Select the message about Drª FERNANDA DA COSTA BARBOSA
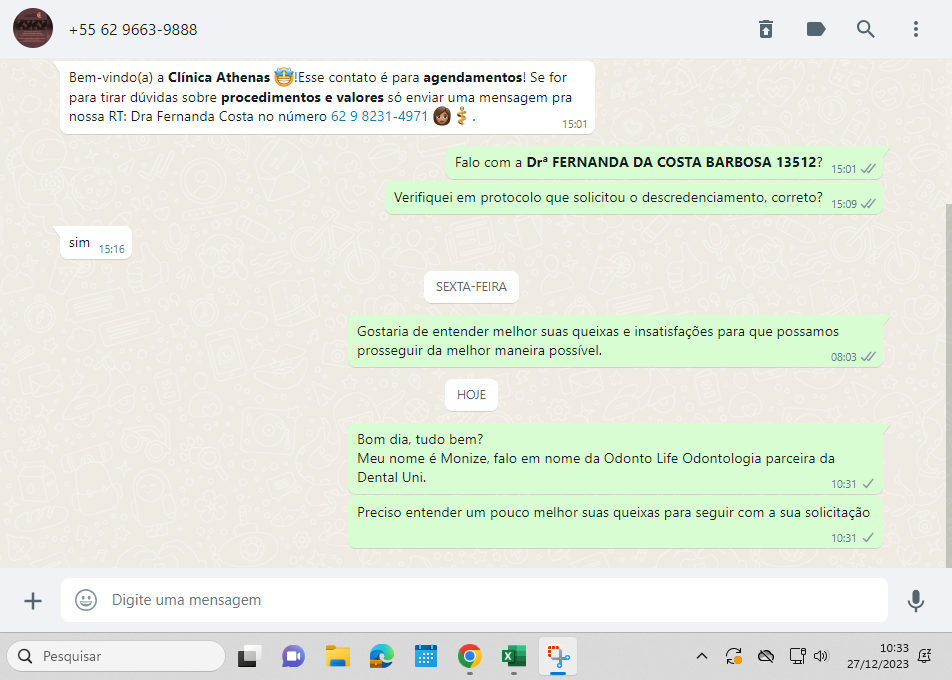 [664, 163]
